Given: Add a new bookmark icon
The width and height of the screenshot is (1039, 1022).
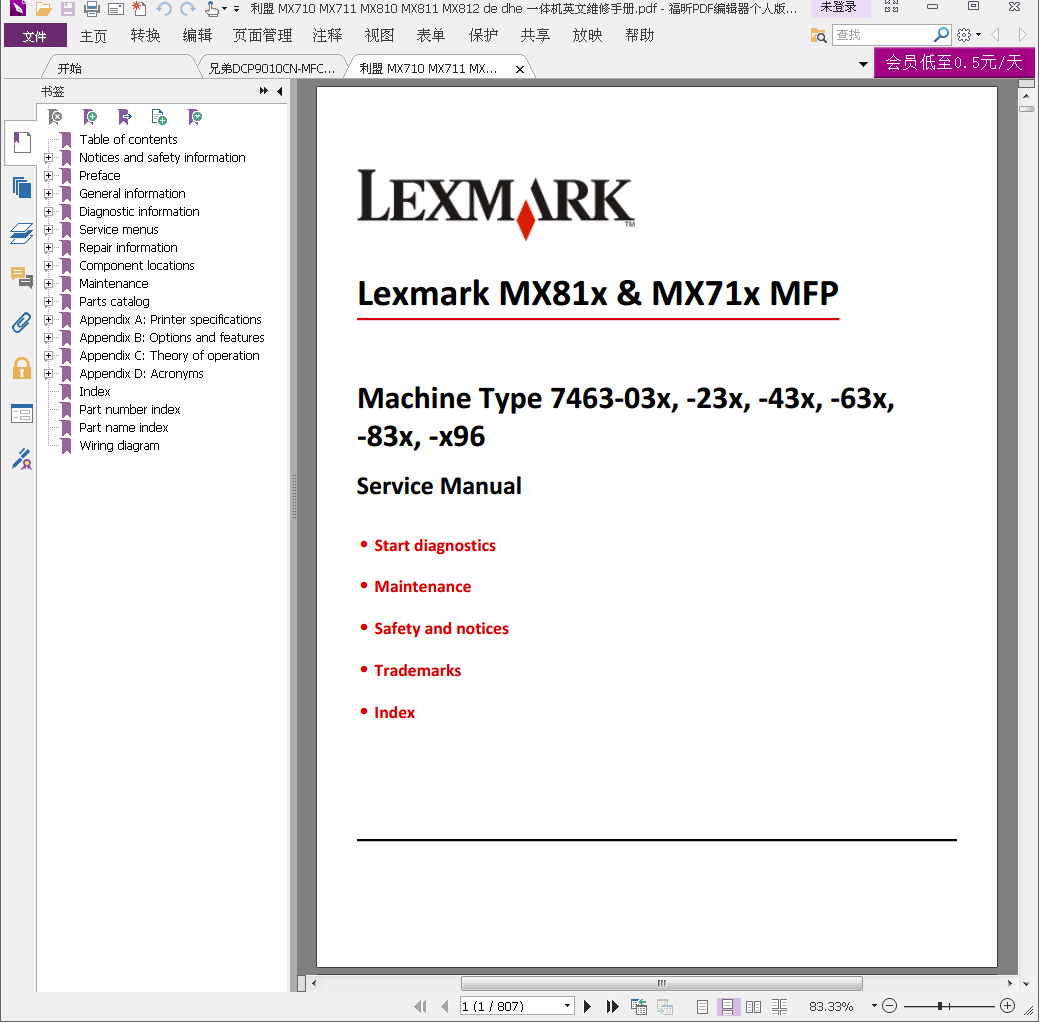Looking at the screenshot, I should pos(90,117).
